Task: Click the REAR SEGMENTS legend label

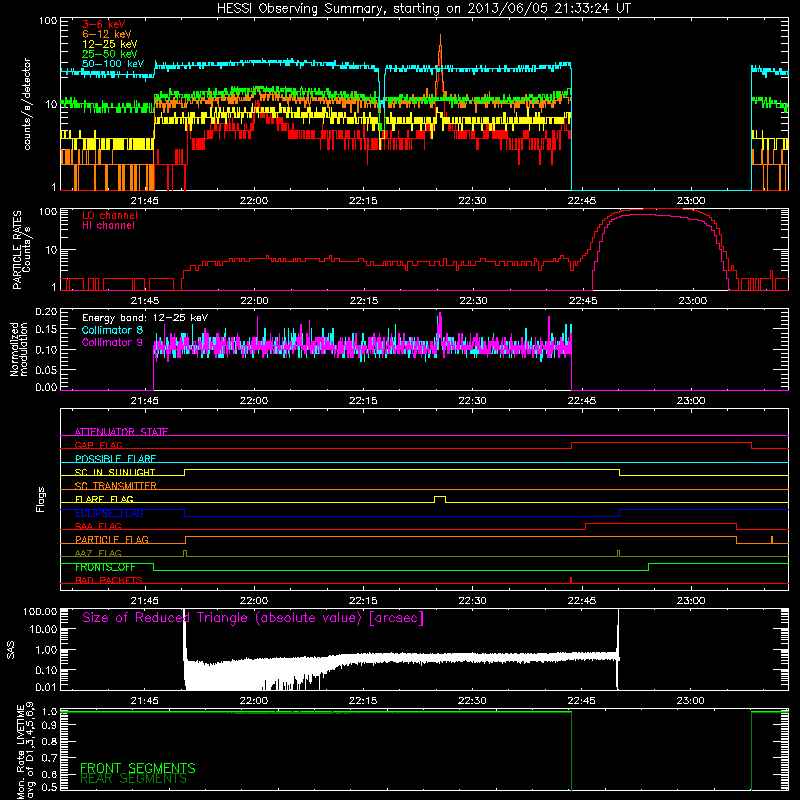Action: pos(134,779)
